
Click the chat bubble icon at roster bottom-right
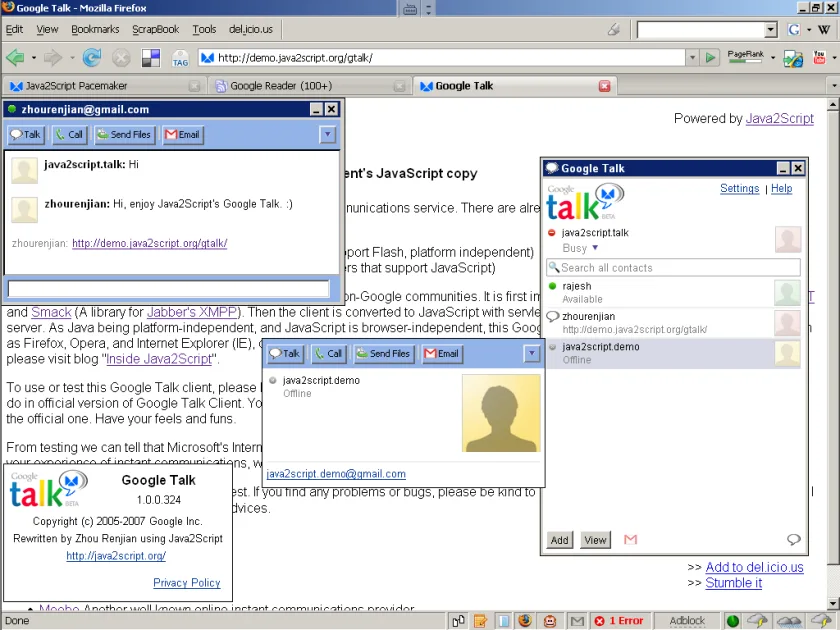click(793, 539)
